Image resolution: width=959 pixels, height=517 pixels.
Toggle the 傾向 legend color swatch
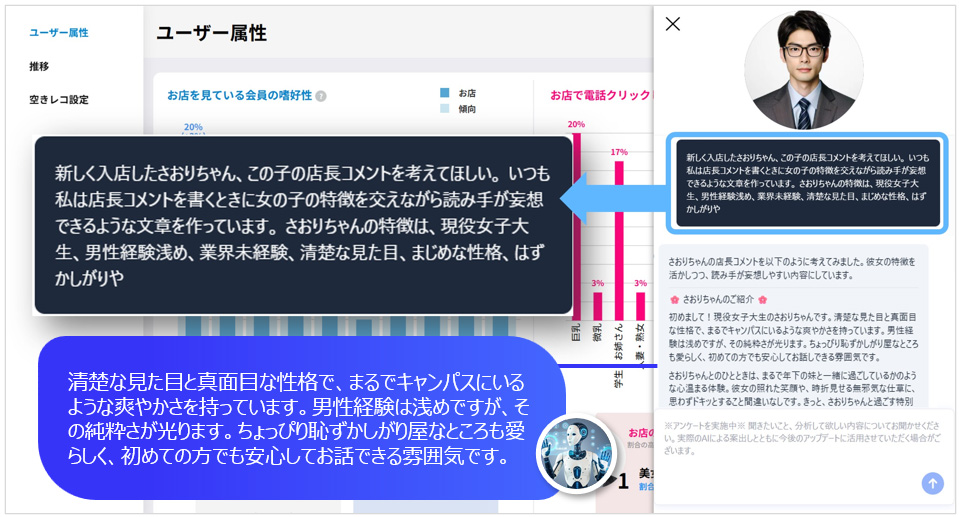point(445,108)
